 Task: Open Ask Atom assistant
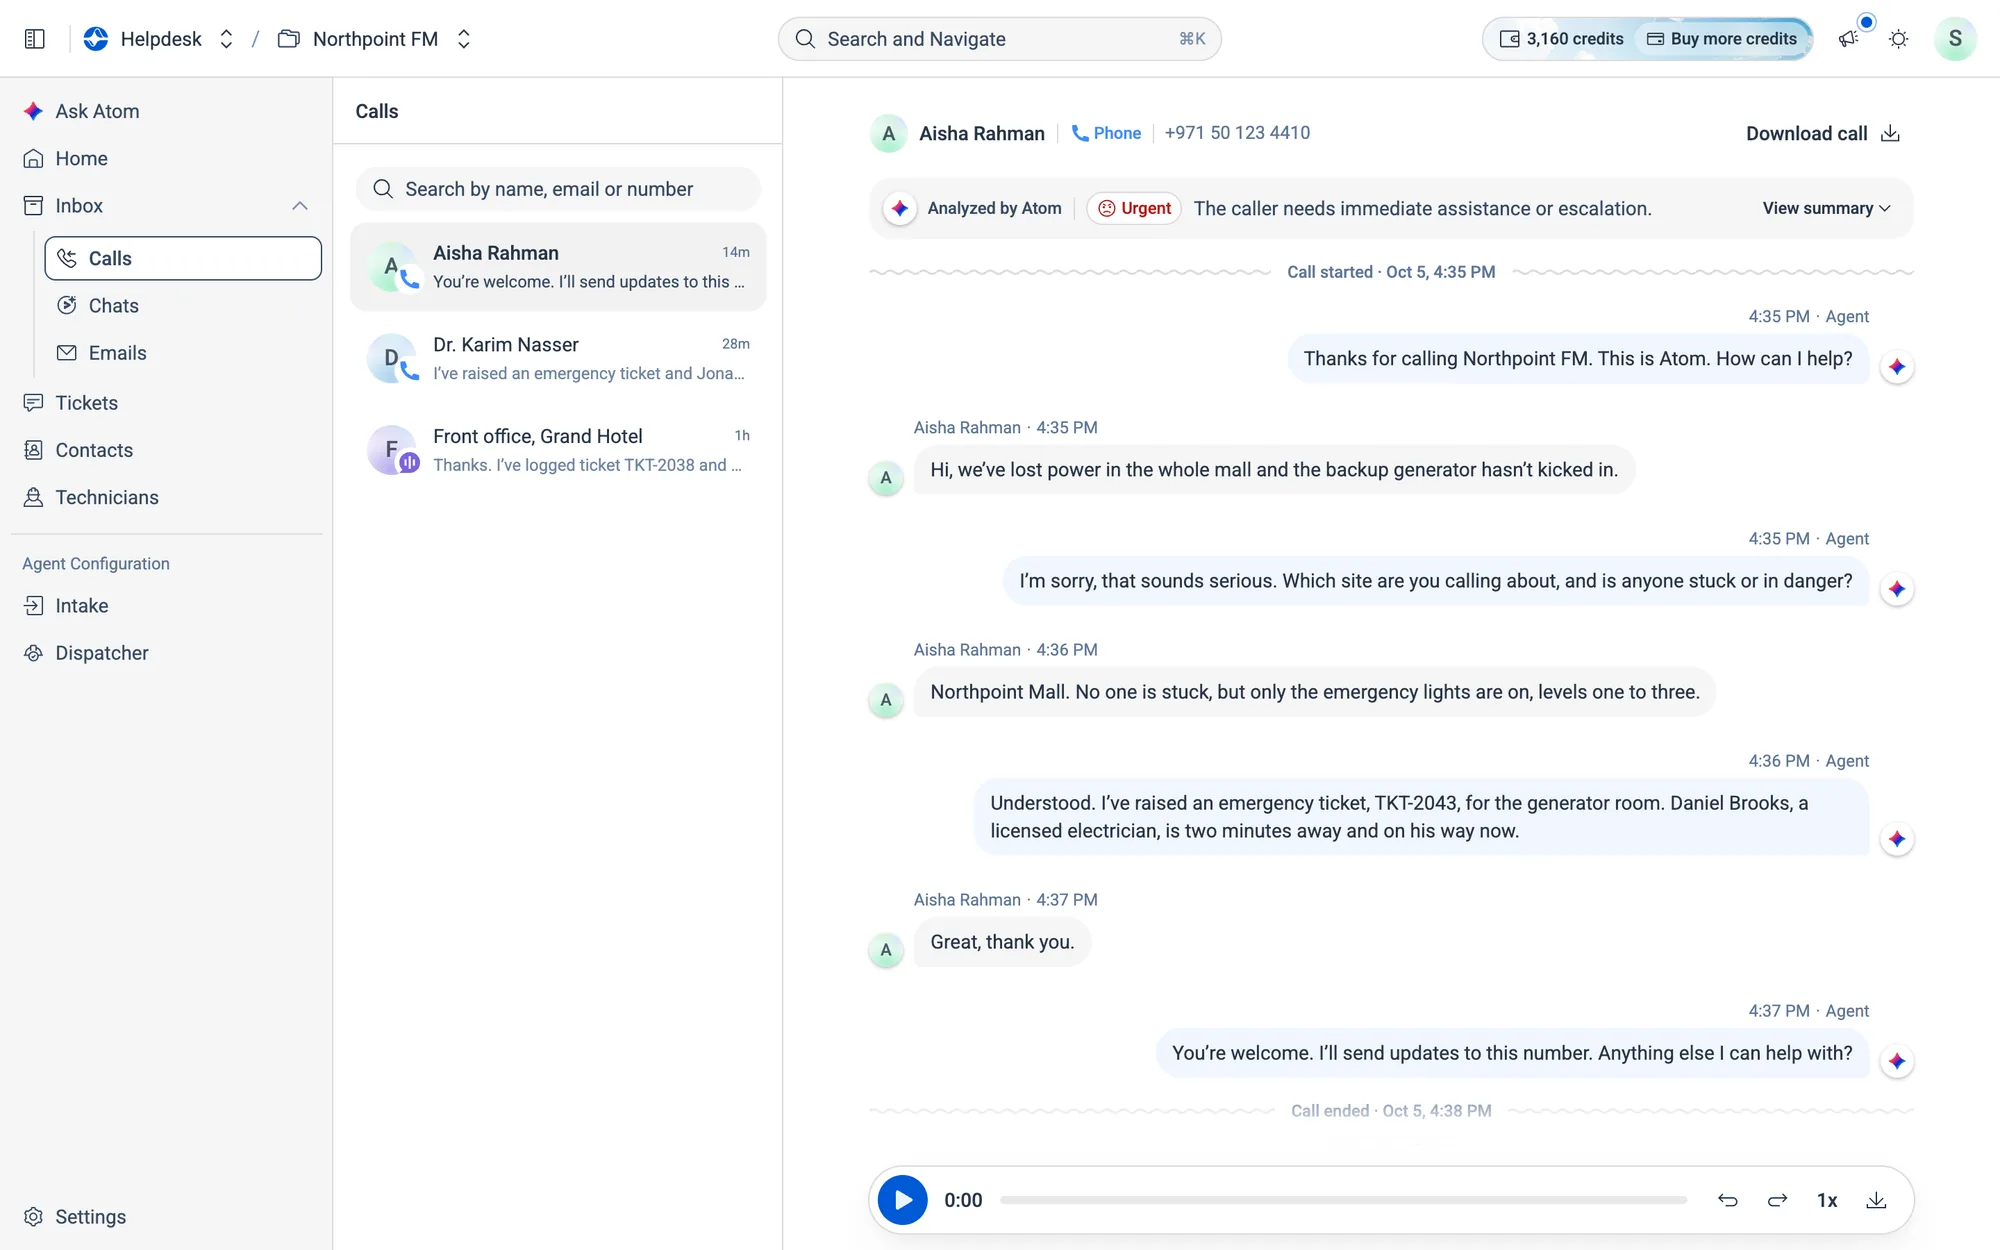pyautogui.click(x=80, y=111)
